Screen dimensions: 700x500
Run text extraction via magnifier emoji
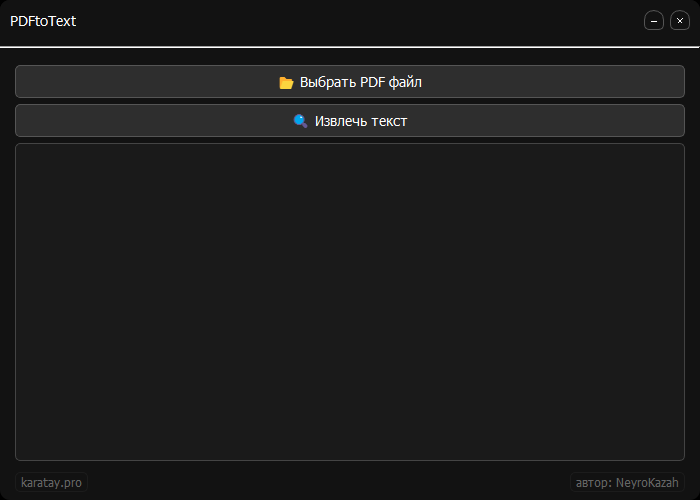[300, 121]
